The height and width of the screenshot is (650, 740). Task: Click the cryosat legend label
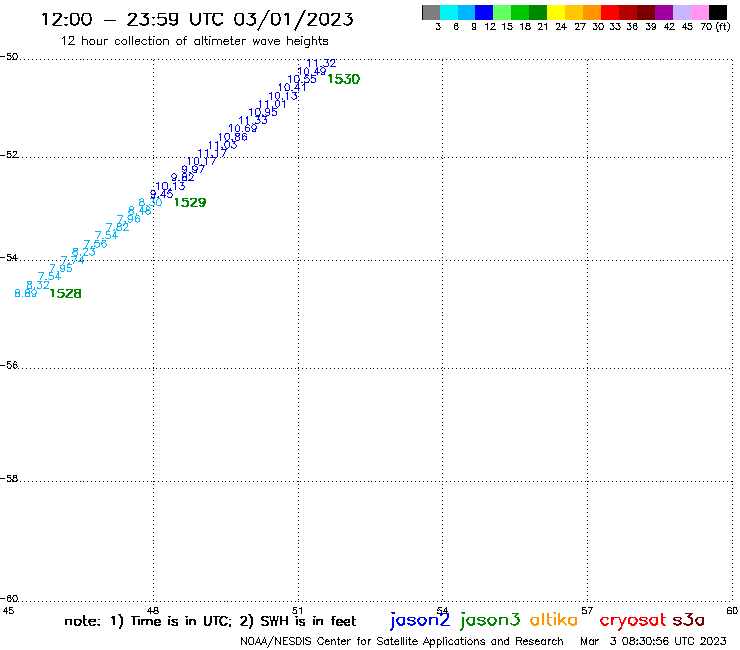[633, 620]
